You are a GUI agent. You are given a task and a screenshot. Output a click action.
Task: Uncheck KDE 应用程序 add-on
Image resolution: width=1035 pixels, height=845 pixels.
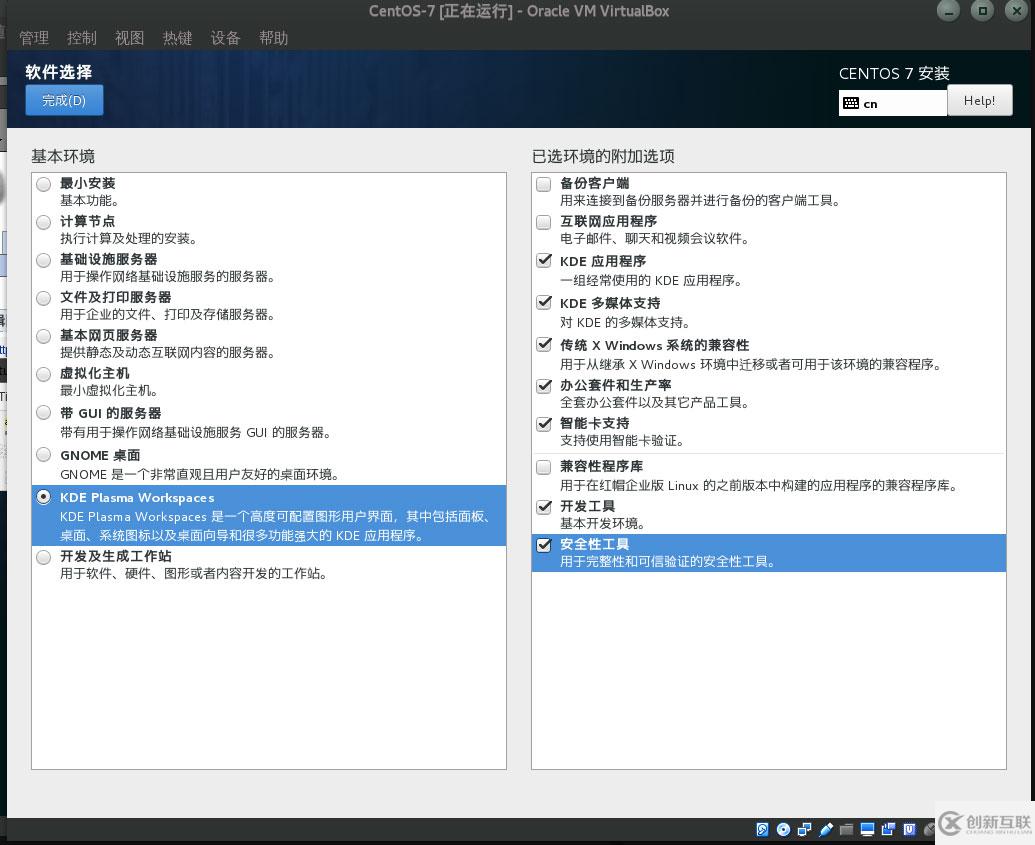click(x=544, y=261)
